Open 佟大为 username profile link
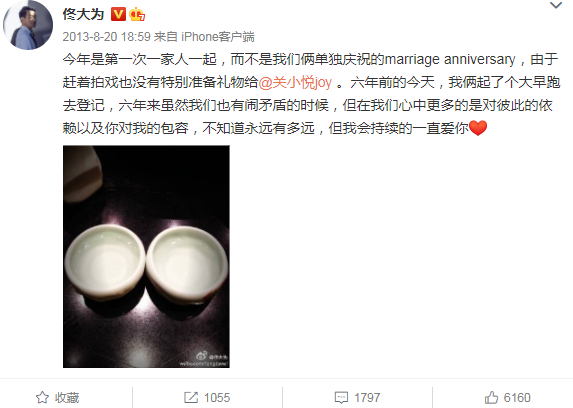Viewport: 573px width, 408px height. click(83, 14)
